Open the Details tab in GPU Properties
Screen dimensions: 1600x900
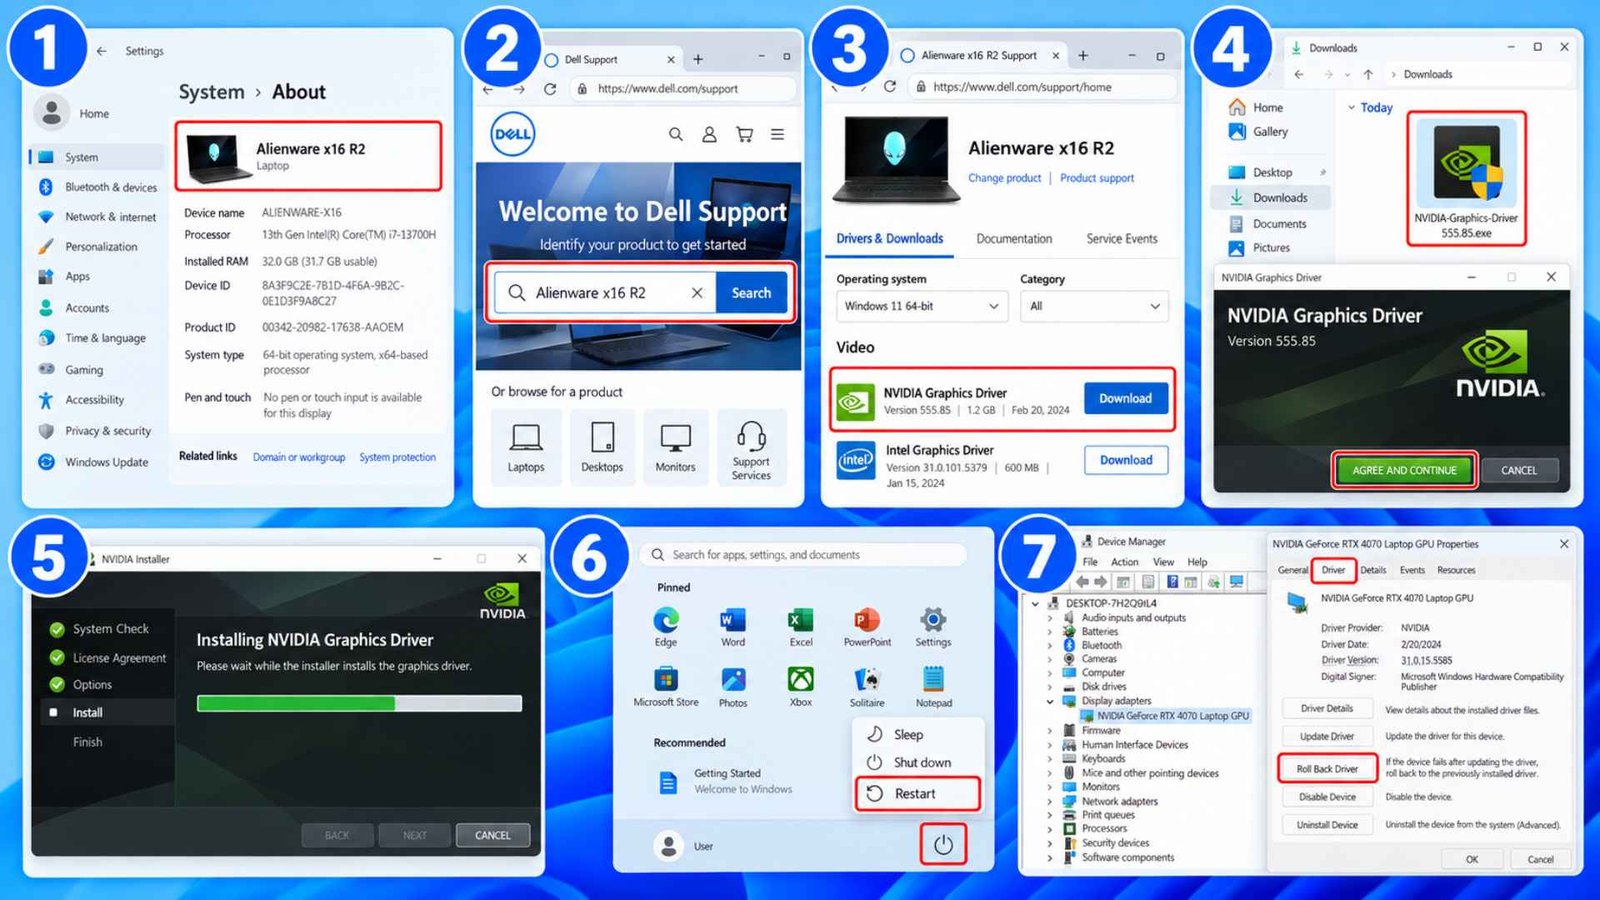pyautogui.click(x=1373, y=570)
